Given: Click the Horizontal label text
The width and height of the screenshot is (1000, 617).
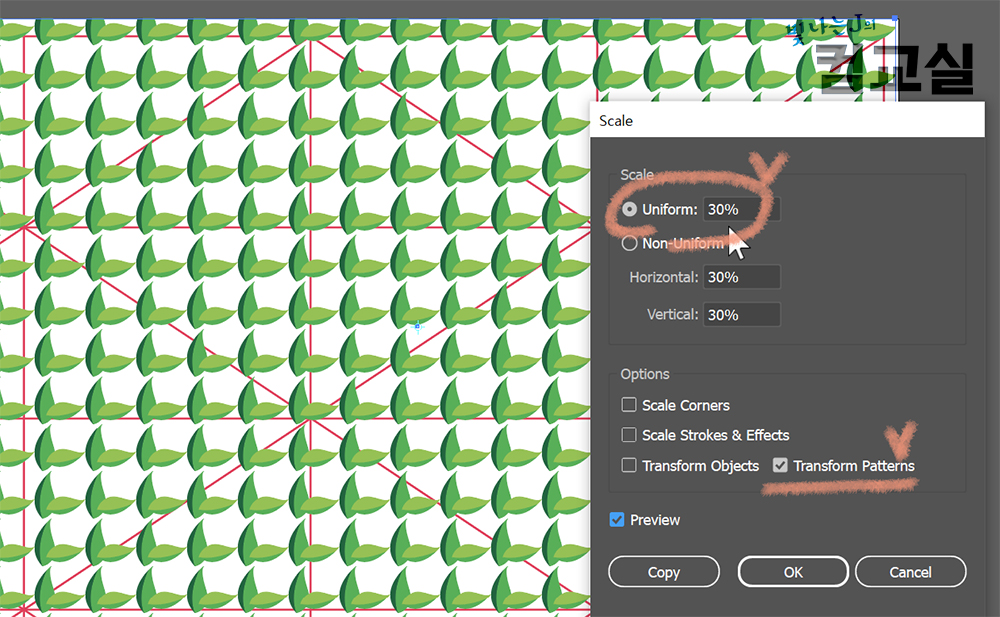Looking at the screenshot, I should point(663,277).
